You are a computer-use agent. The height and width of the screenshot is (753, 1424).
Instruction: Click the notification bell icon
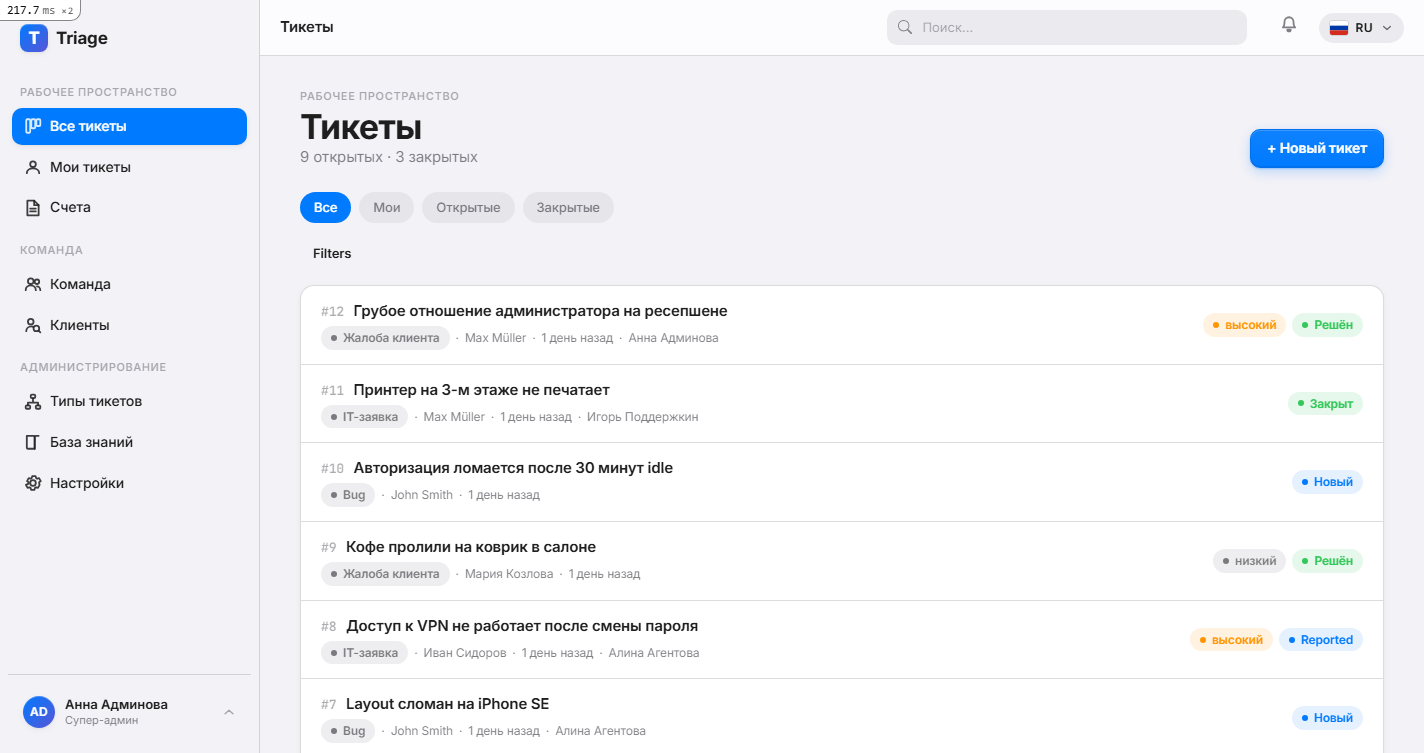pos(1289,25)
